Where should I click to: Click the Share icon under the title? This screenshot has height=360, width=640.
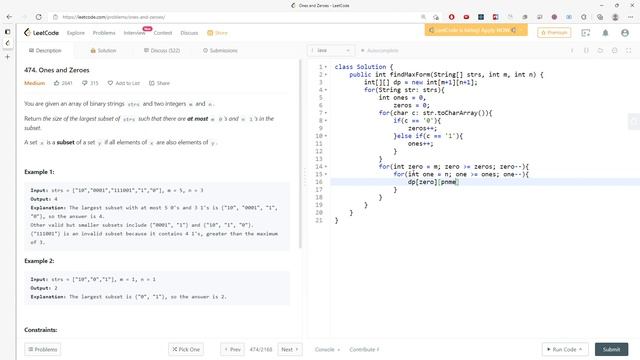(151, 83)
